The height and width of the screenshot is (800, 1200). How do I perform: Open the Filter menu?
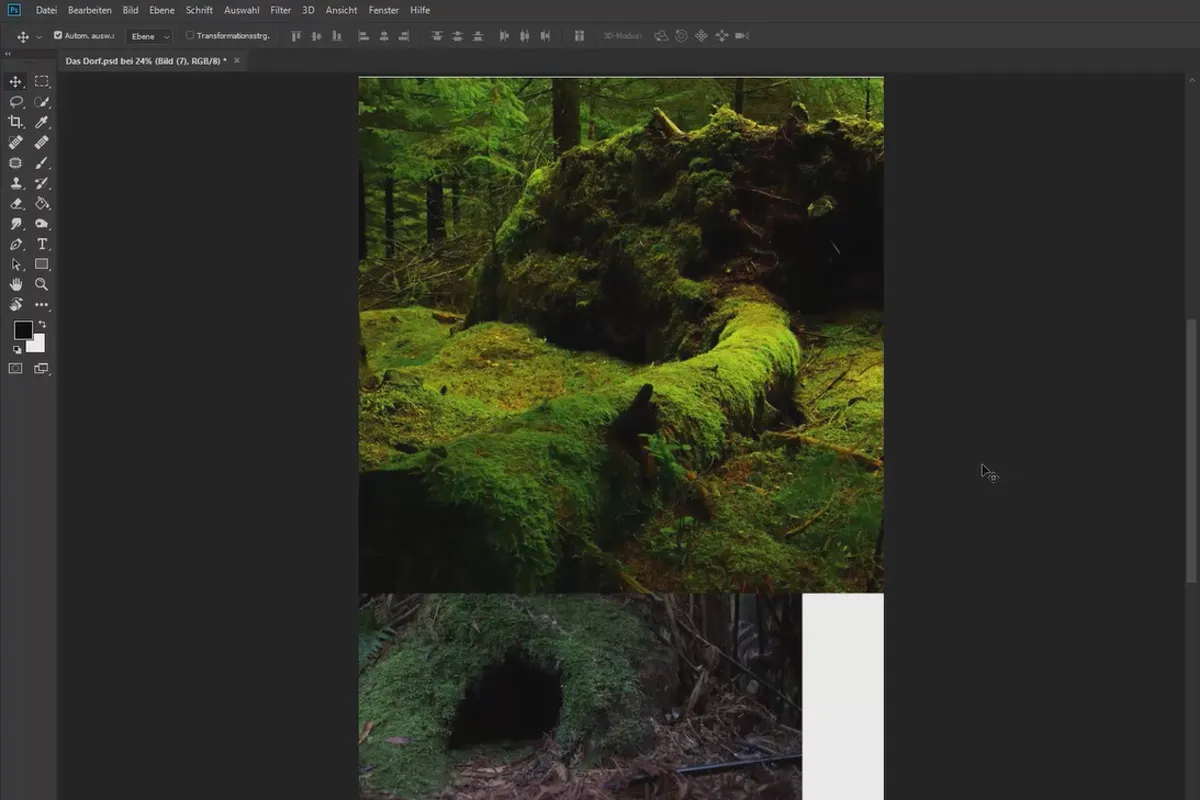point(280,10)
